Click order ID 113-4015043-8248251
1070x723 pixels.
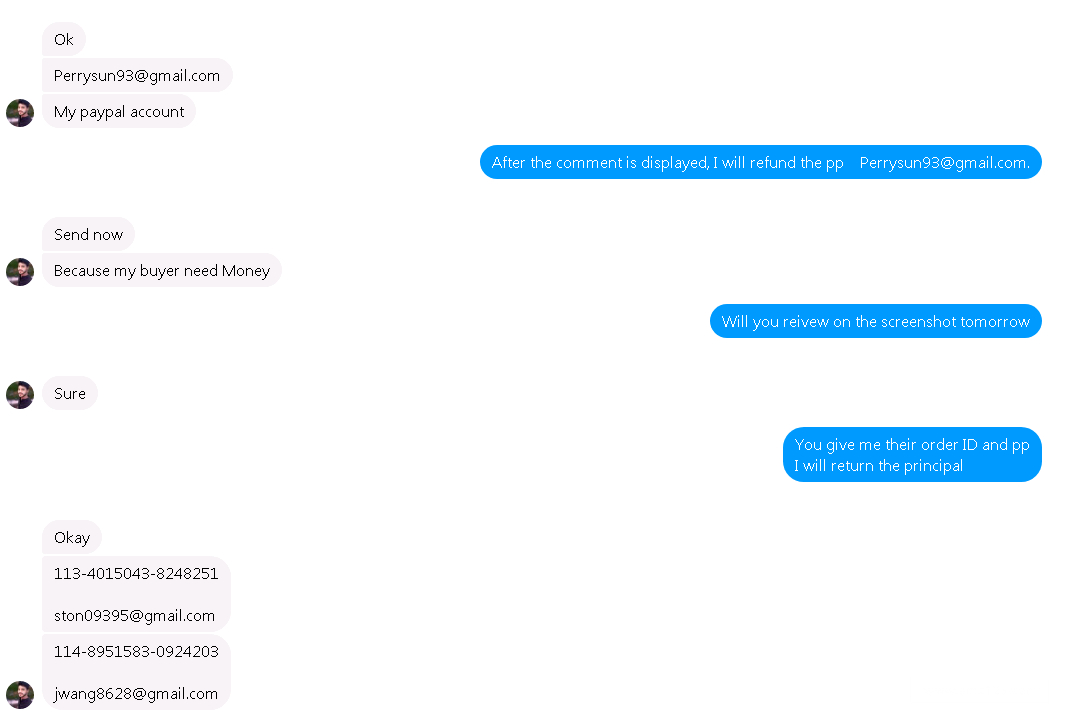point(136,574)
